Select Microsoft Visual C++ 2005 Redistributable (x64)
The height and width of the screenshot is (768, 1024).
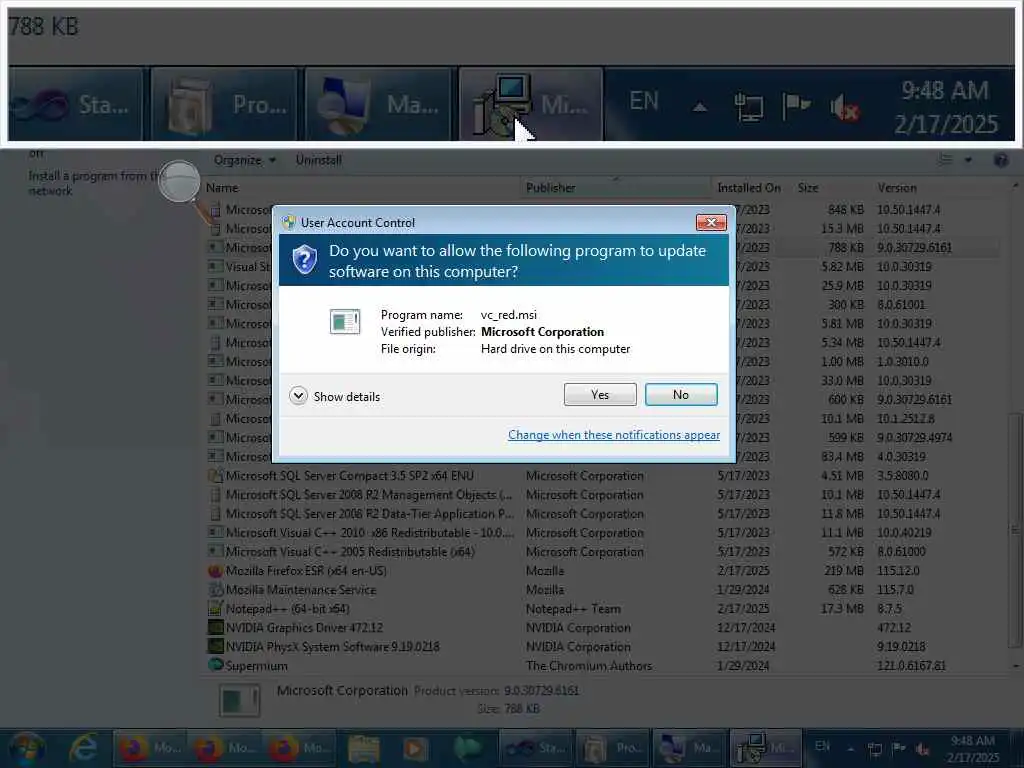click(601, 552)
